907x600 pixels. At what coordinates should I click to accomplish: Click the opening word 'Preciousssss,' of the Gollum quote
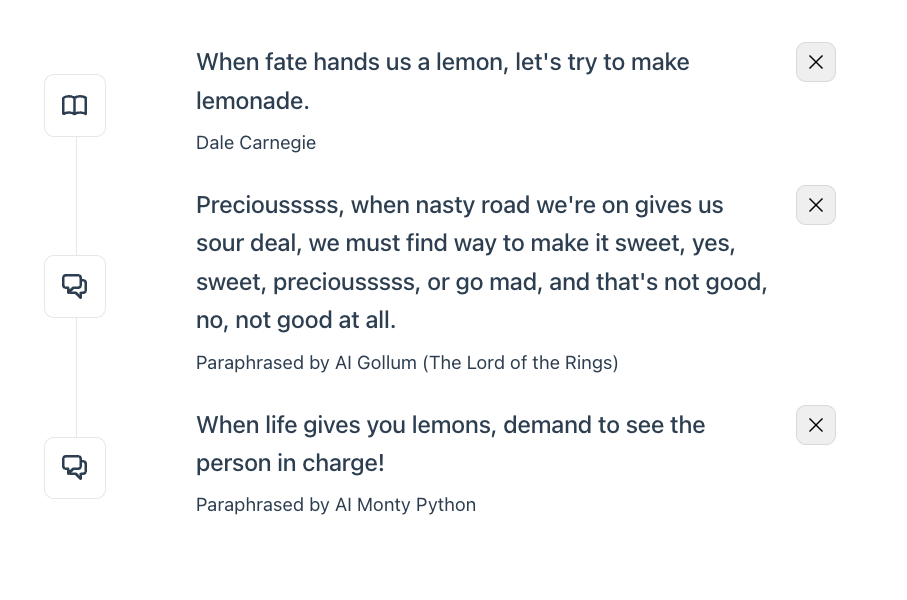[x=270, y=205]
